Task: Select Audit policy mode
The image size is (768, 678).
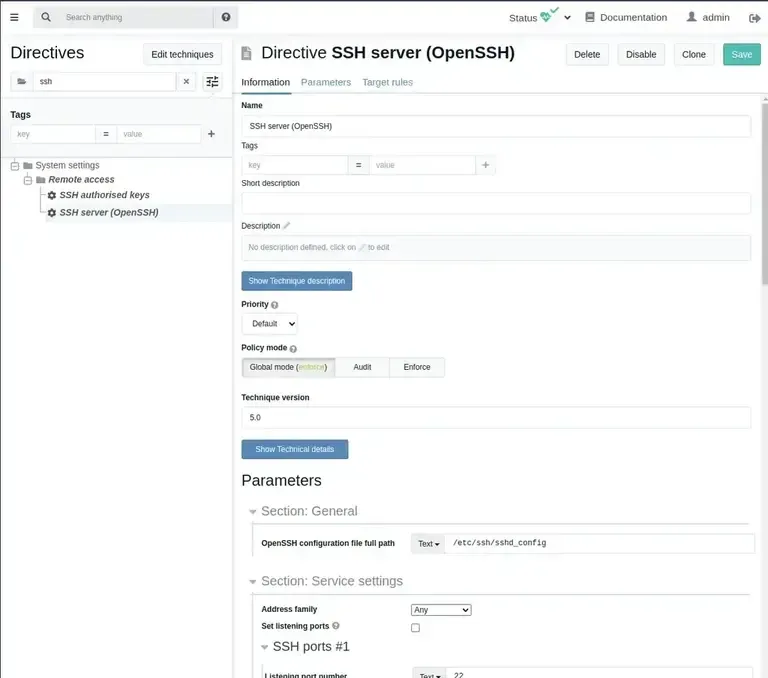Action: click(x=362, y=367)
